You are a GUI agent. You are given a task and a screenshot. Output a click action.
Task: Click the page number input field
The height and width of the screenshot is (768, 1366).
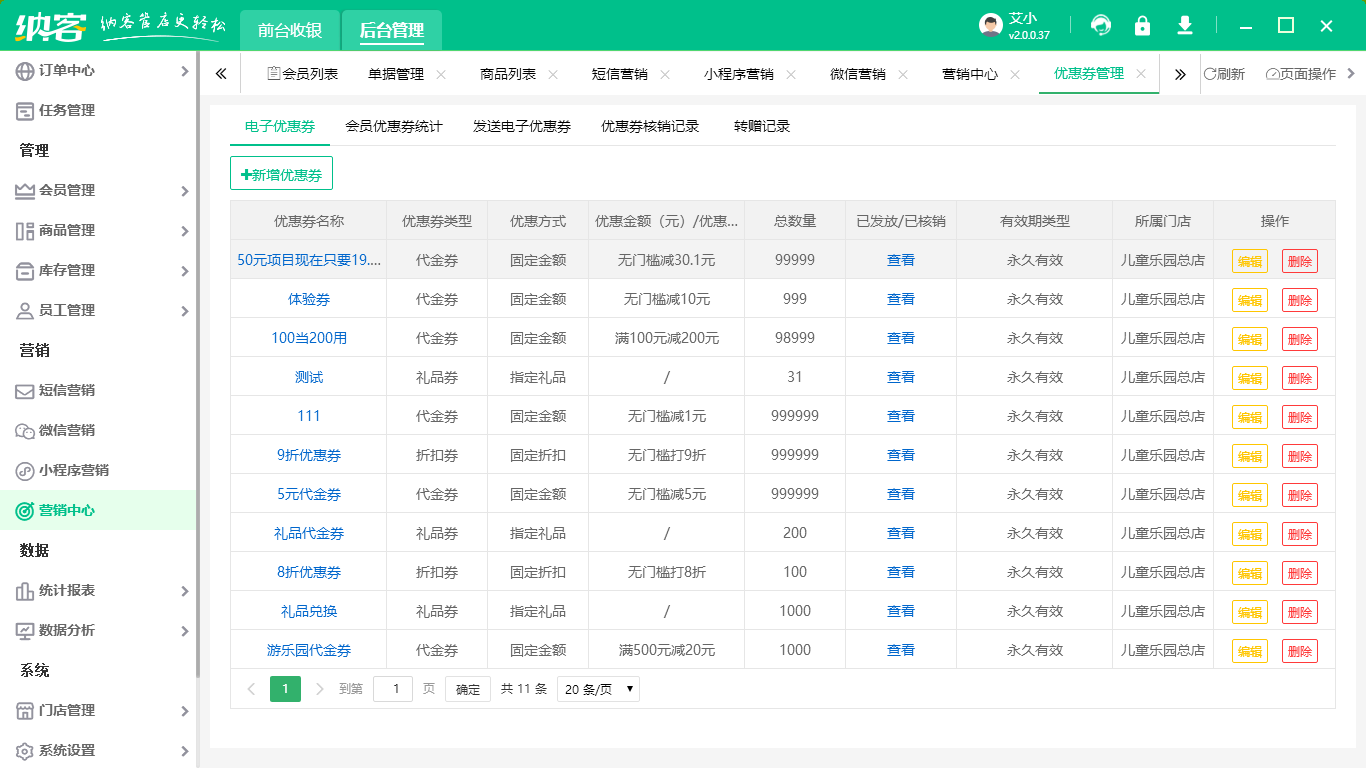pos(392,689)
